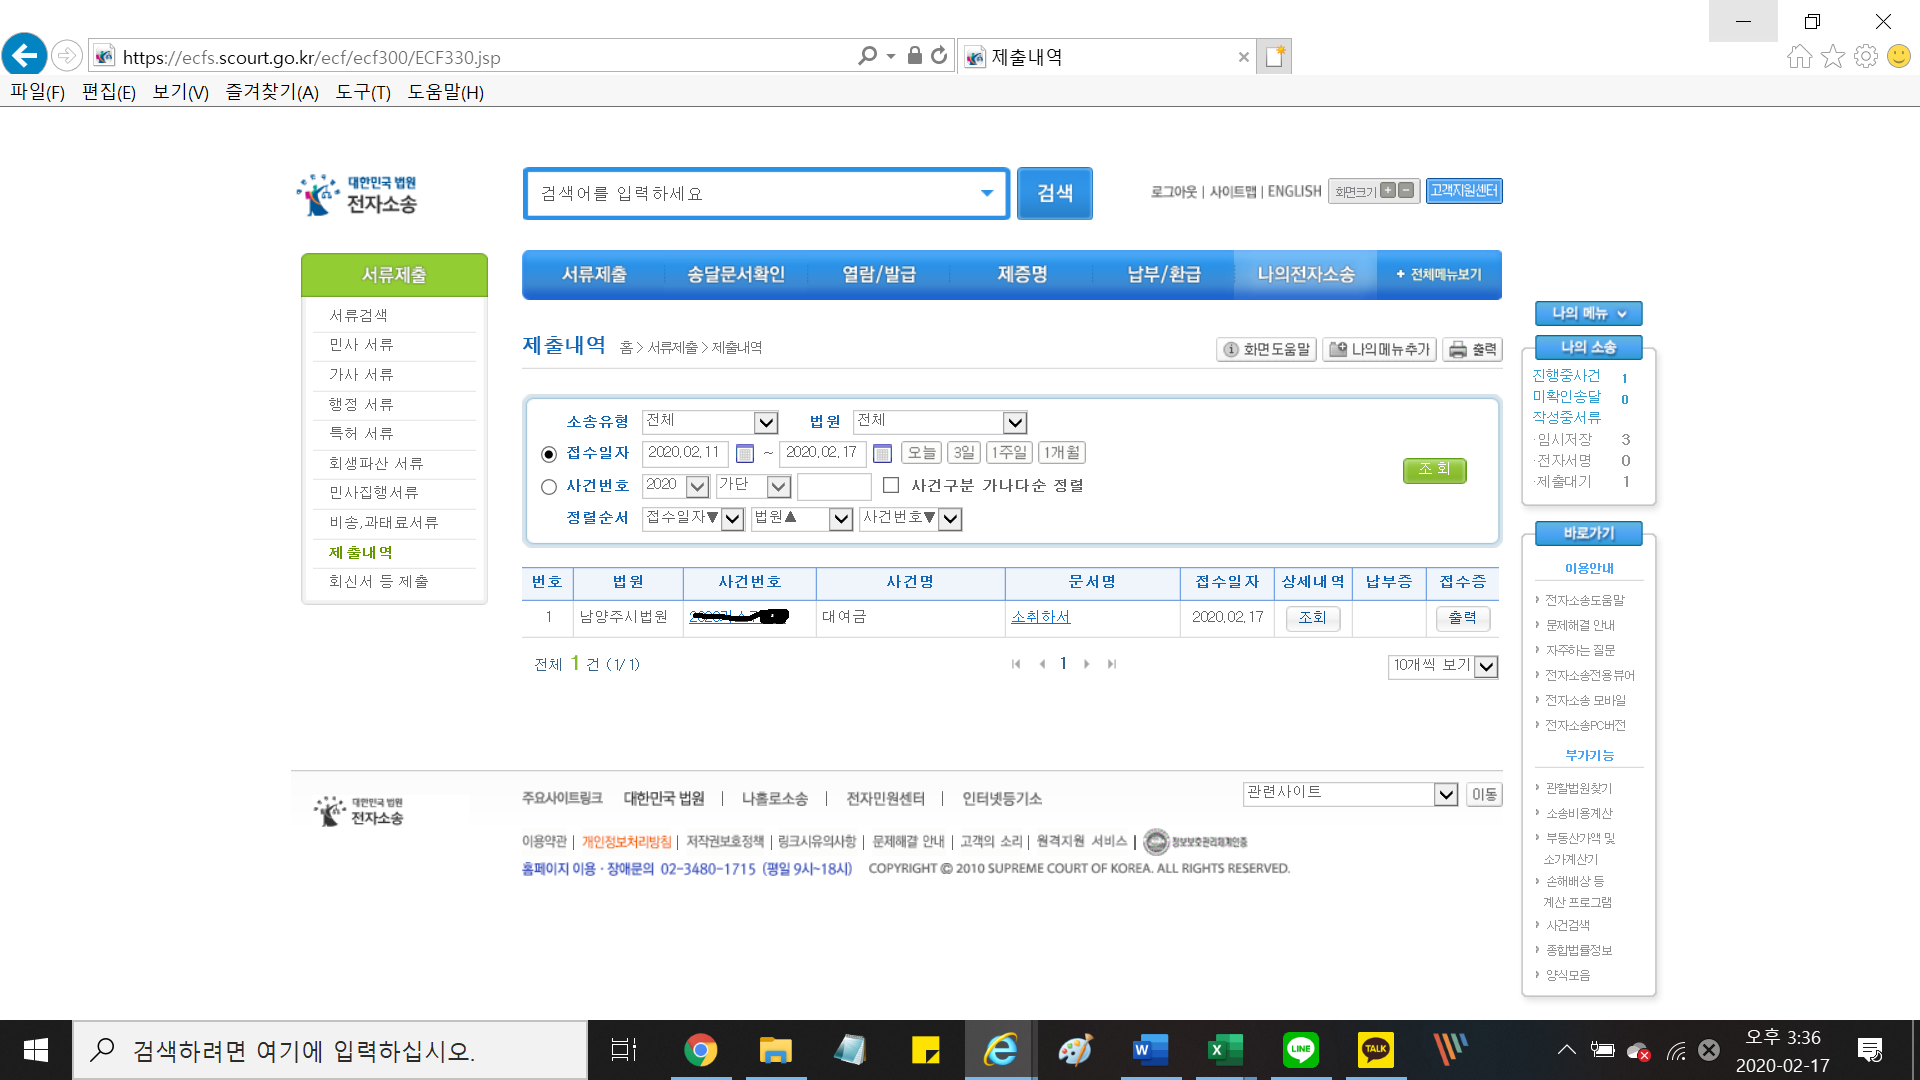Image resolution: width=1920 pixels, height=1080 pixels.
Task: Open the 소취하서 document link
Action: coord(1040,617)
